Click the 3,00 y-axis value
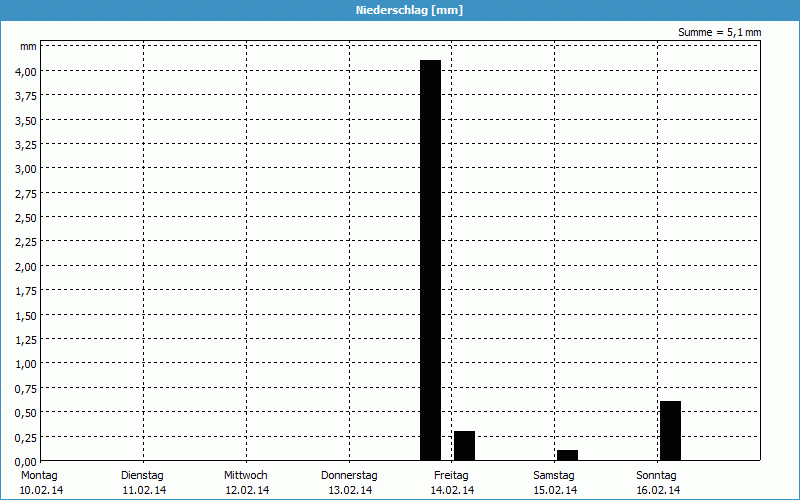 26,169
